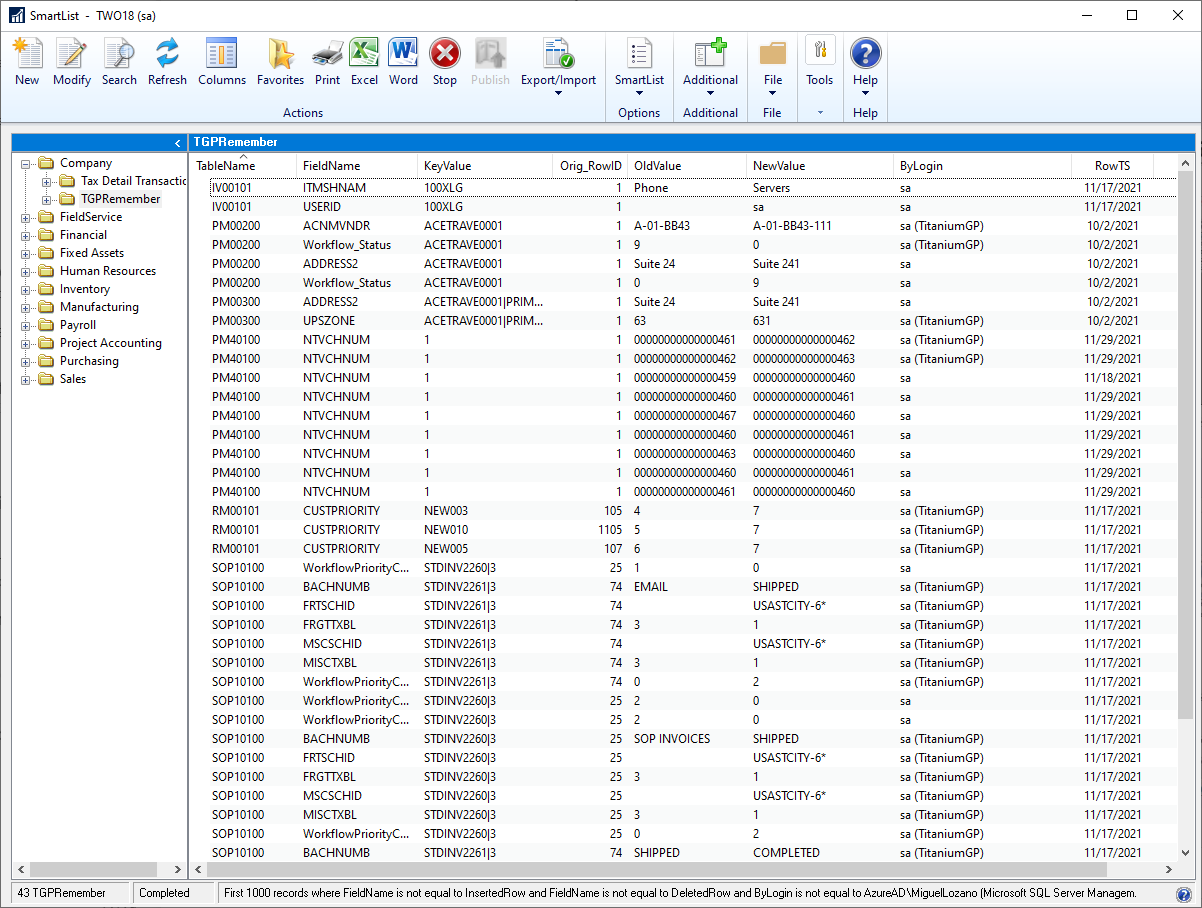This screenshot has width=1202, height=908.
Task: Click the status bar help icon
Action: (x=1183, y=894)
